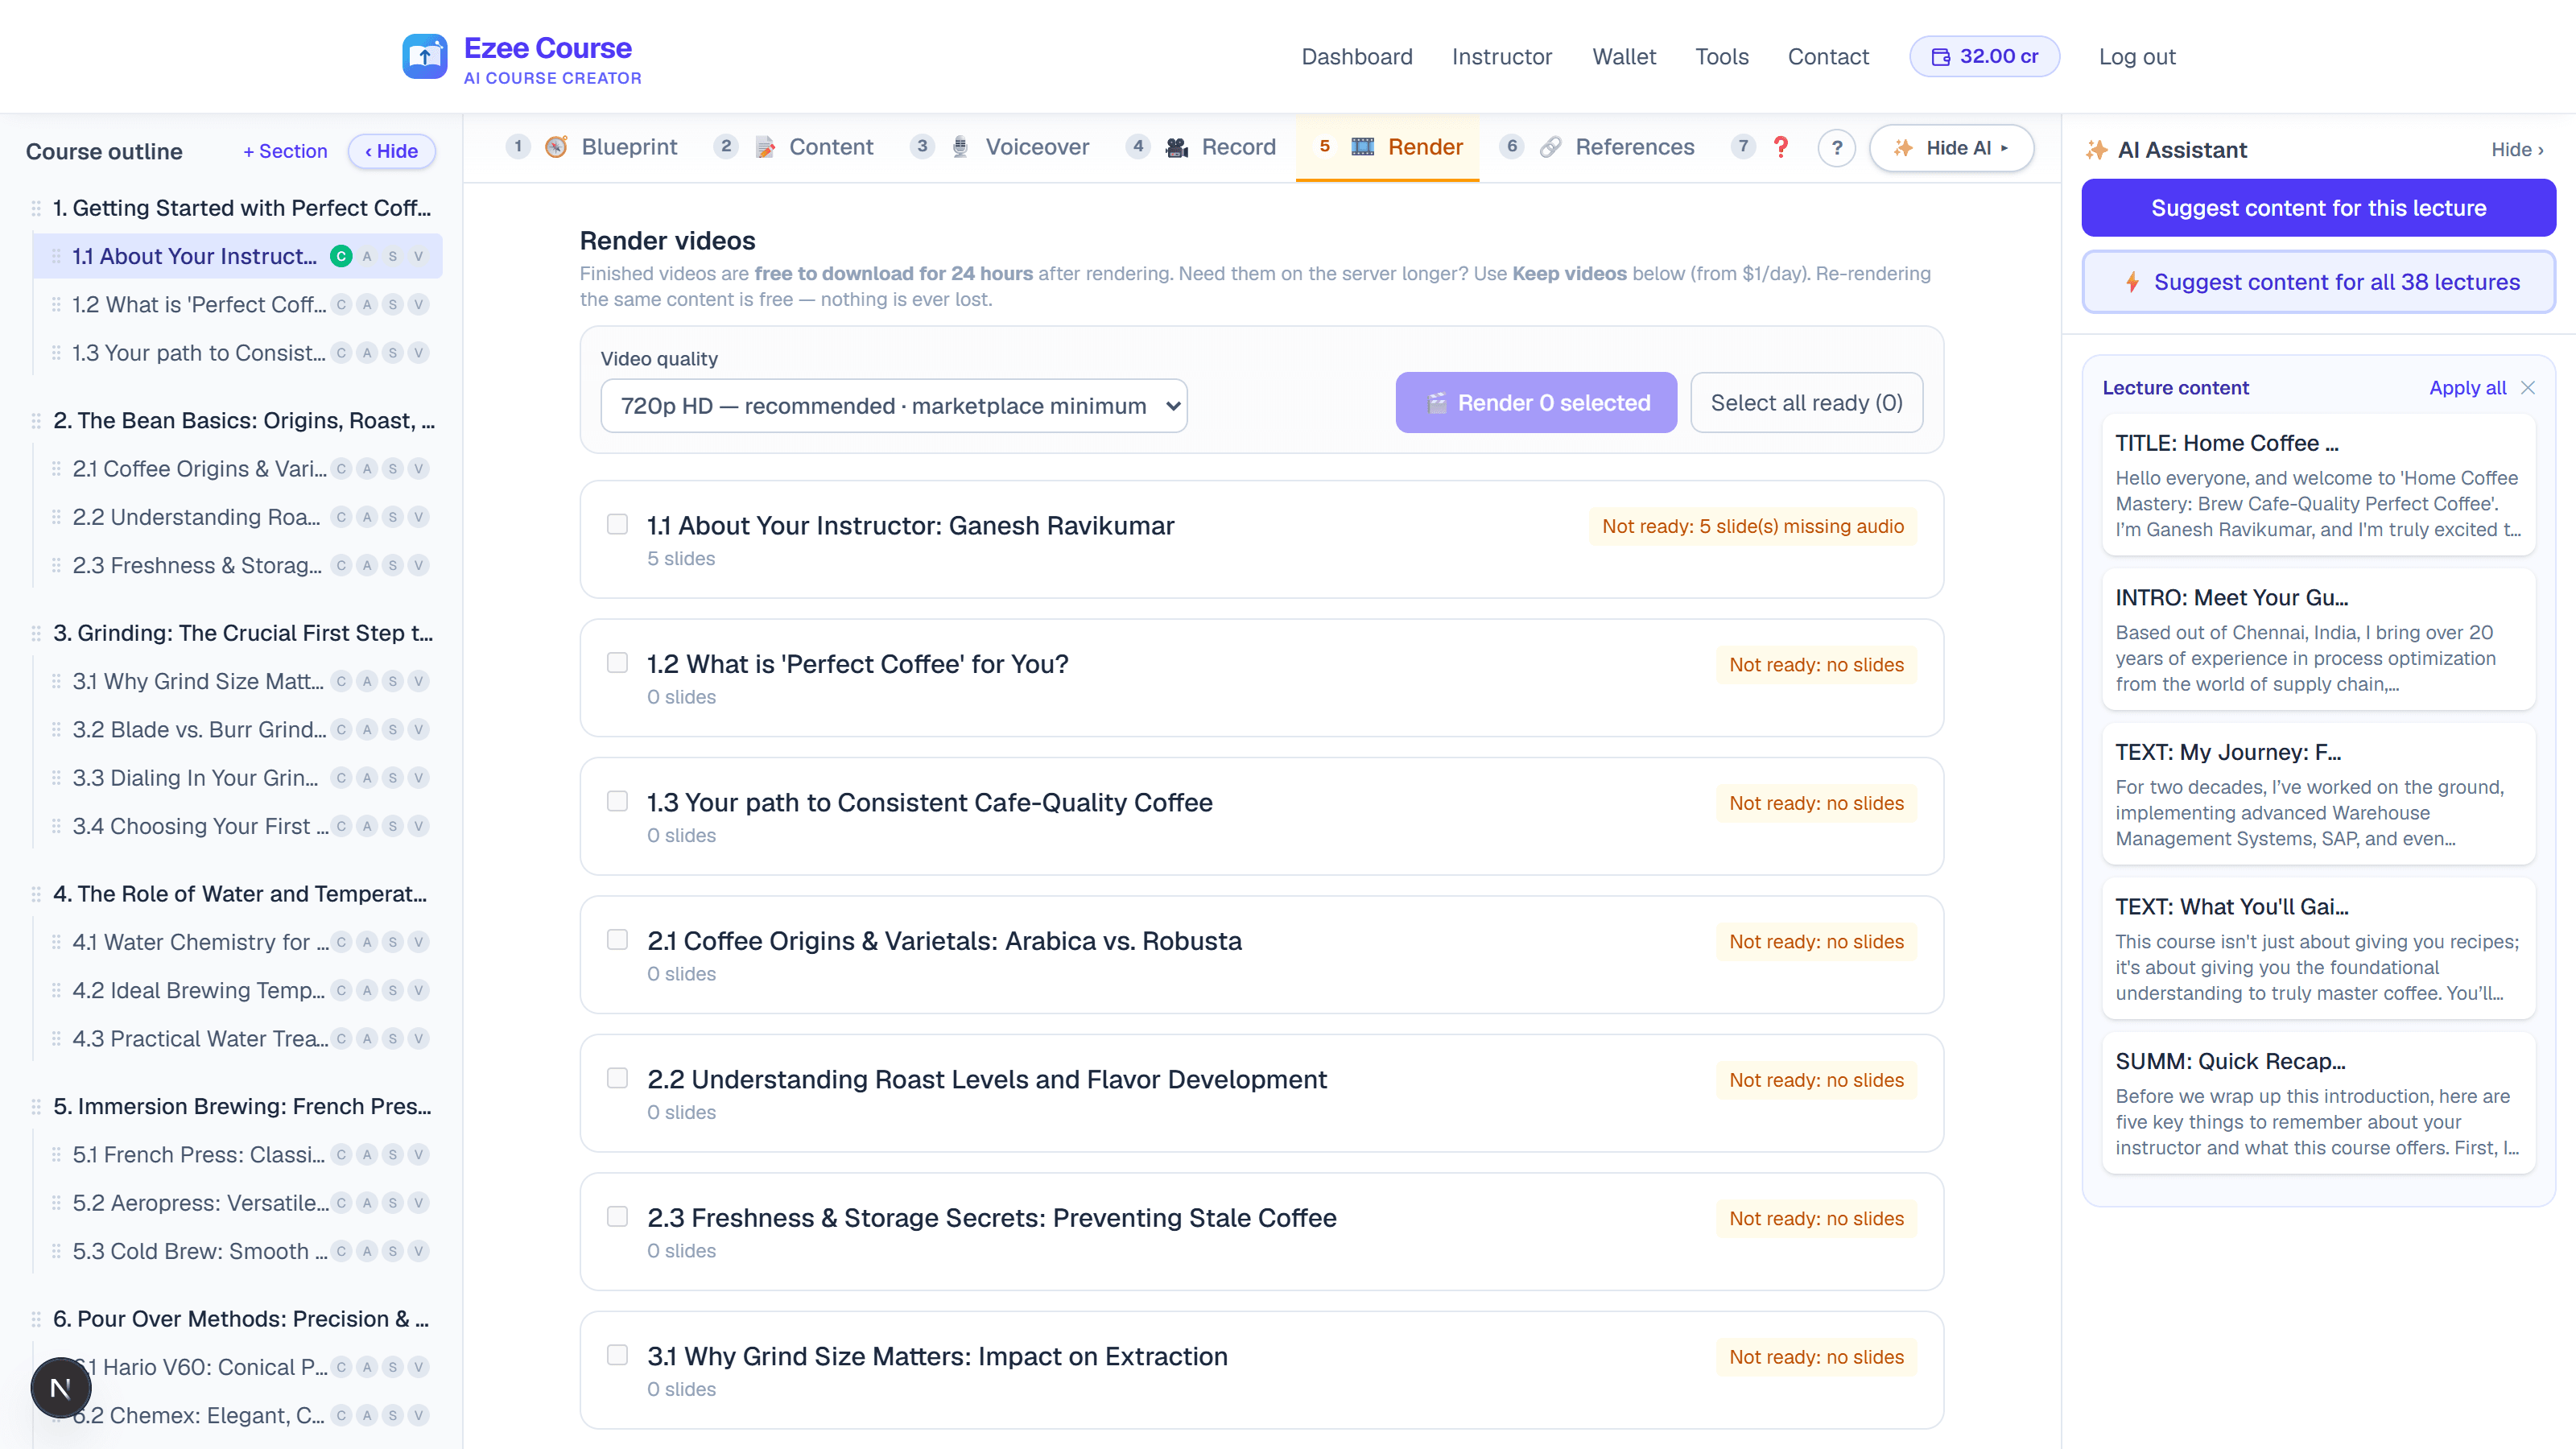Open the Video quality 720p HD dropdown
The image size is (2576, 1449).
[893, 405]
